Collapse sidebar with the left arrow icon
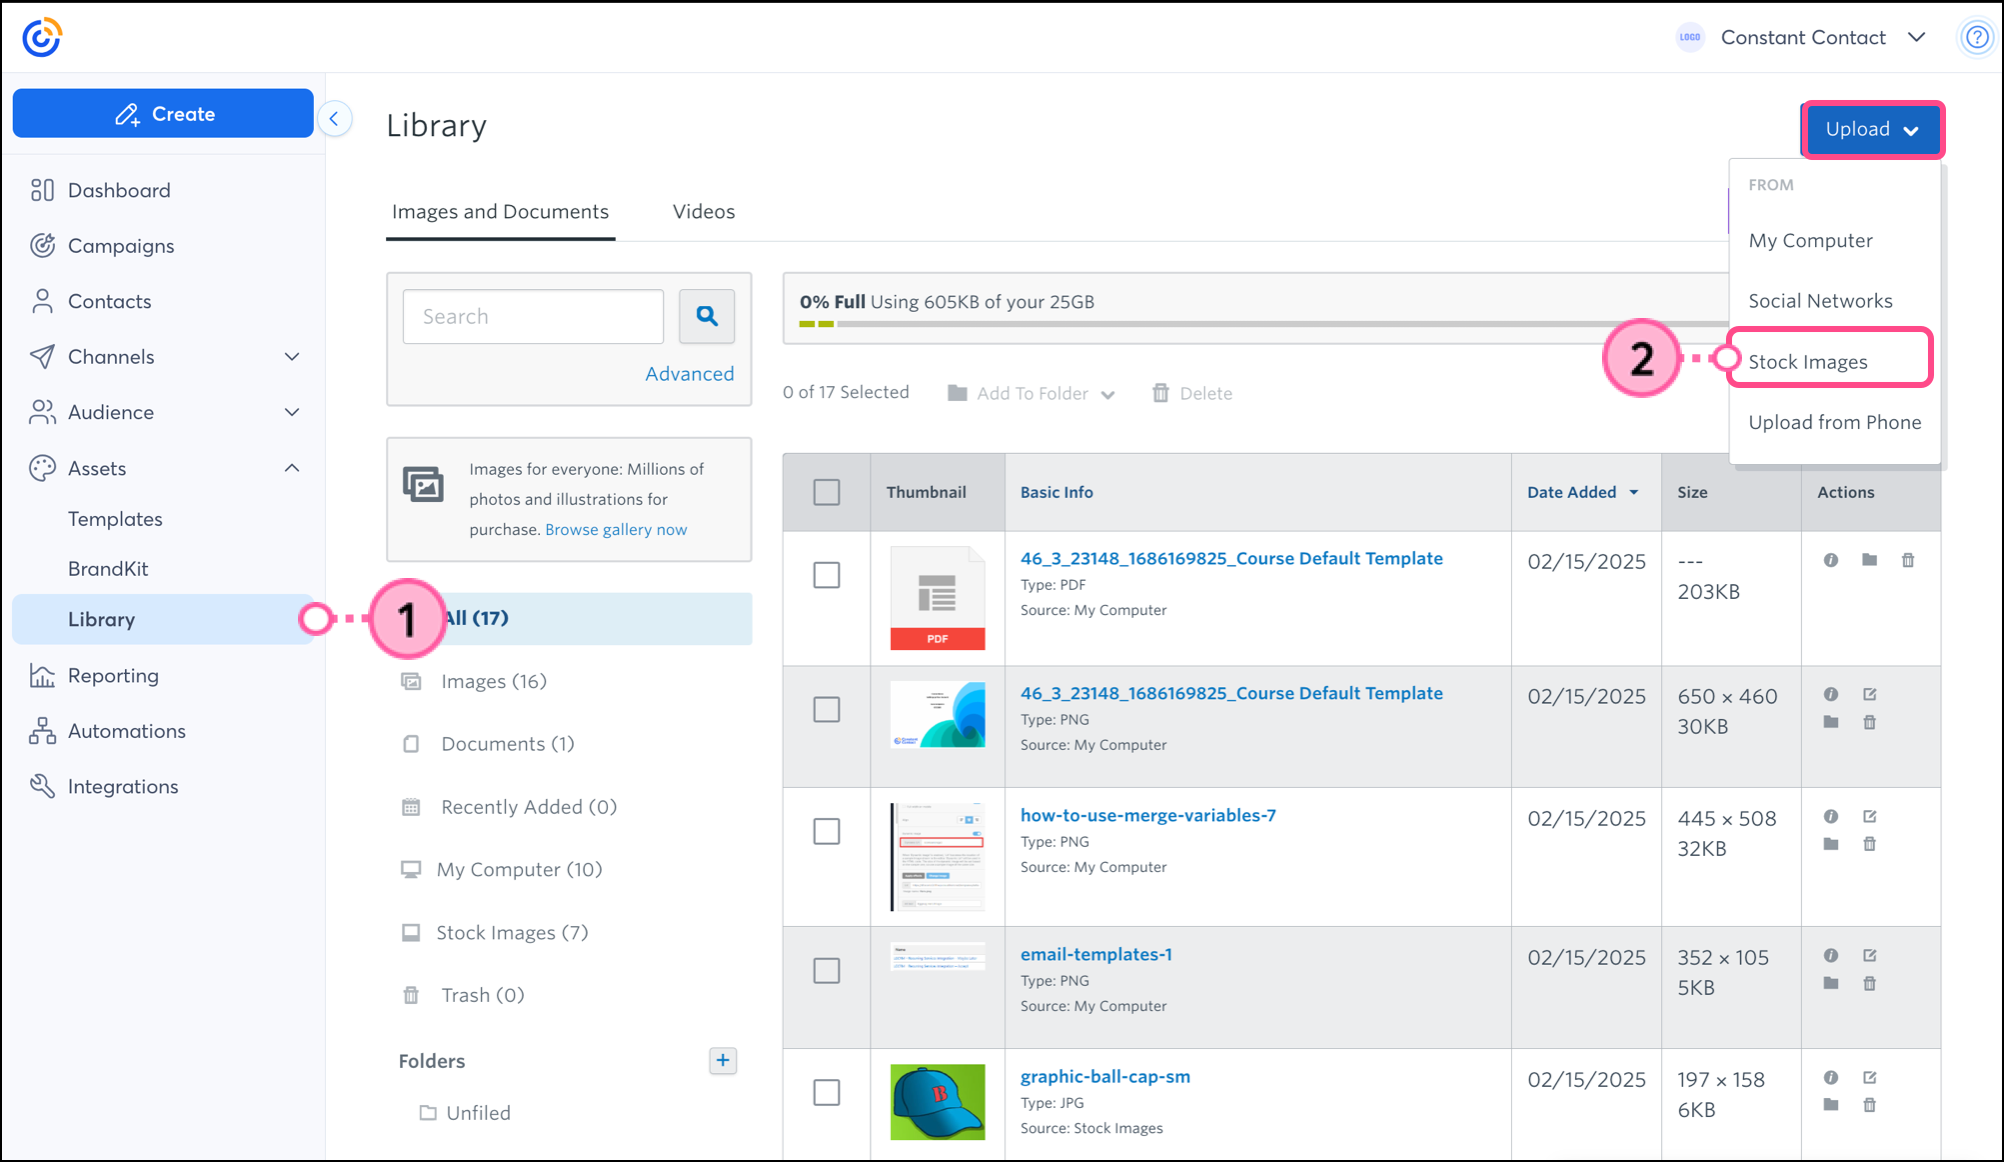 coord(334,119)
